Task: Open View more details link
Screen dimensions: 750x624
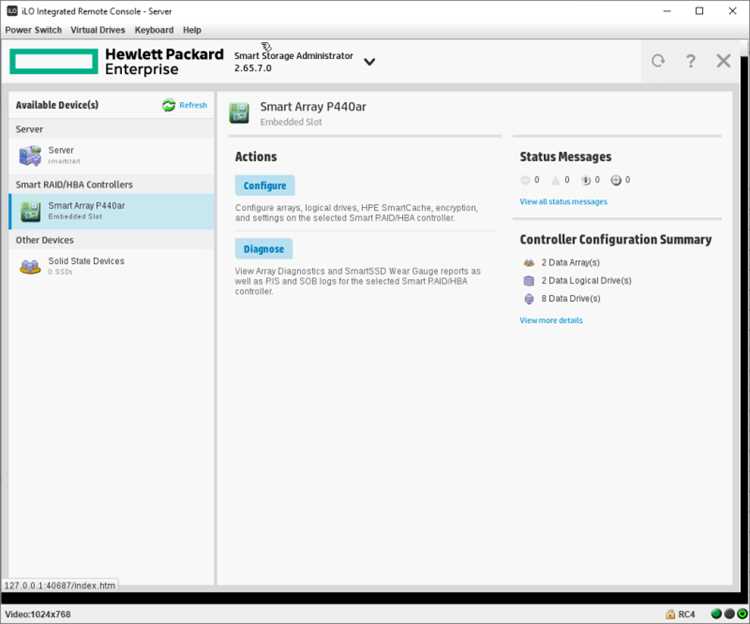Action: coord(551,320)
